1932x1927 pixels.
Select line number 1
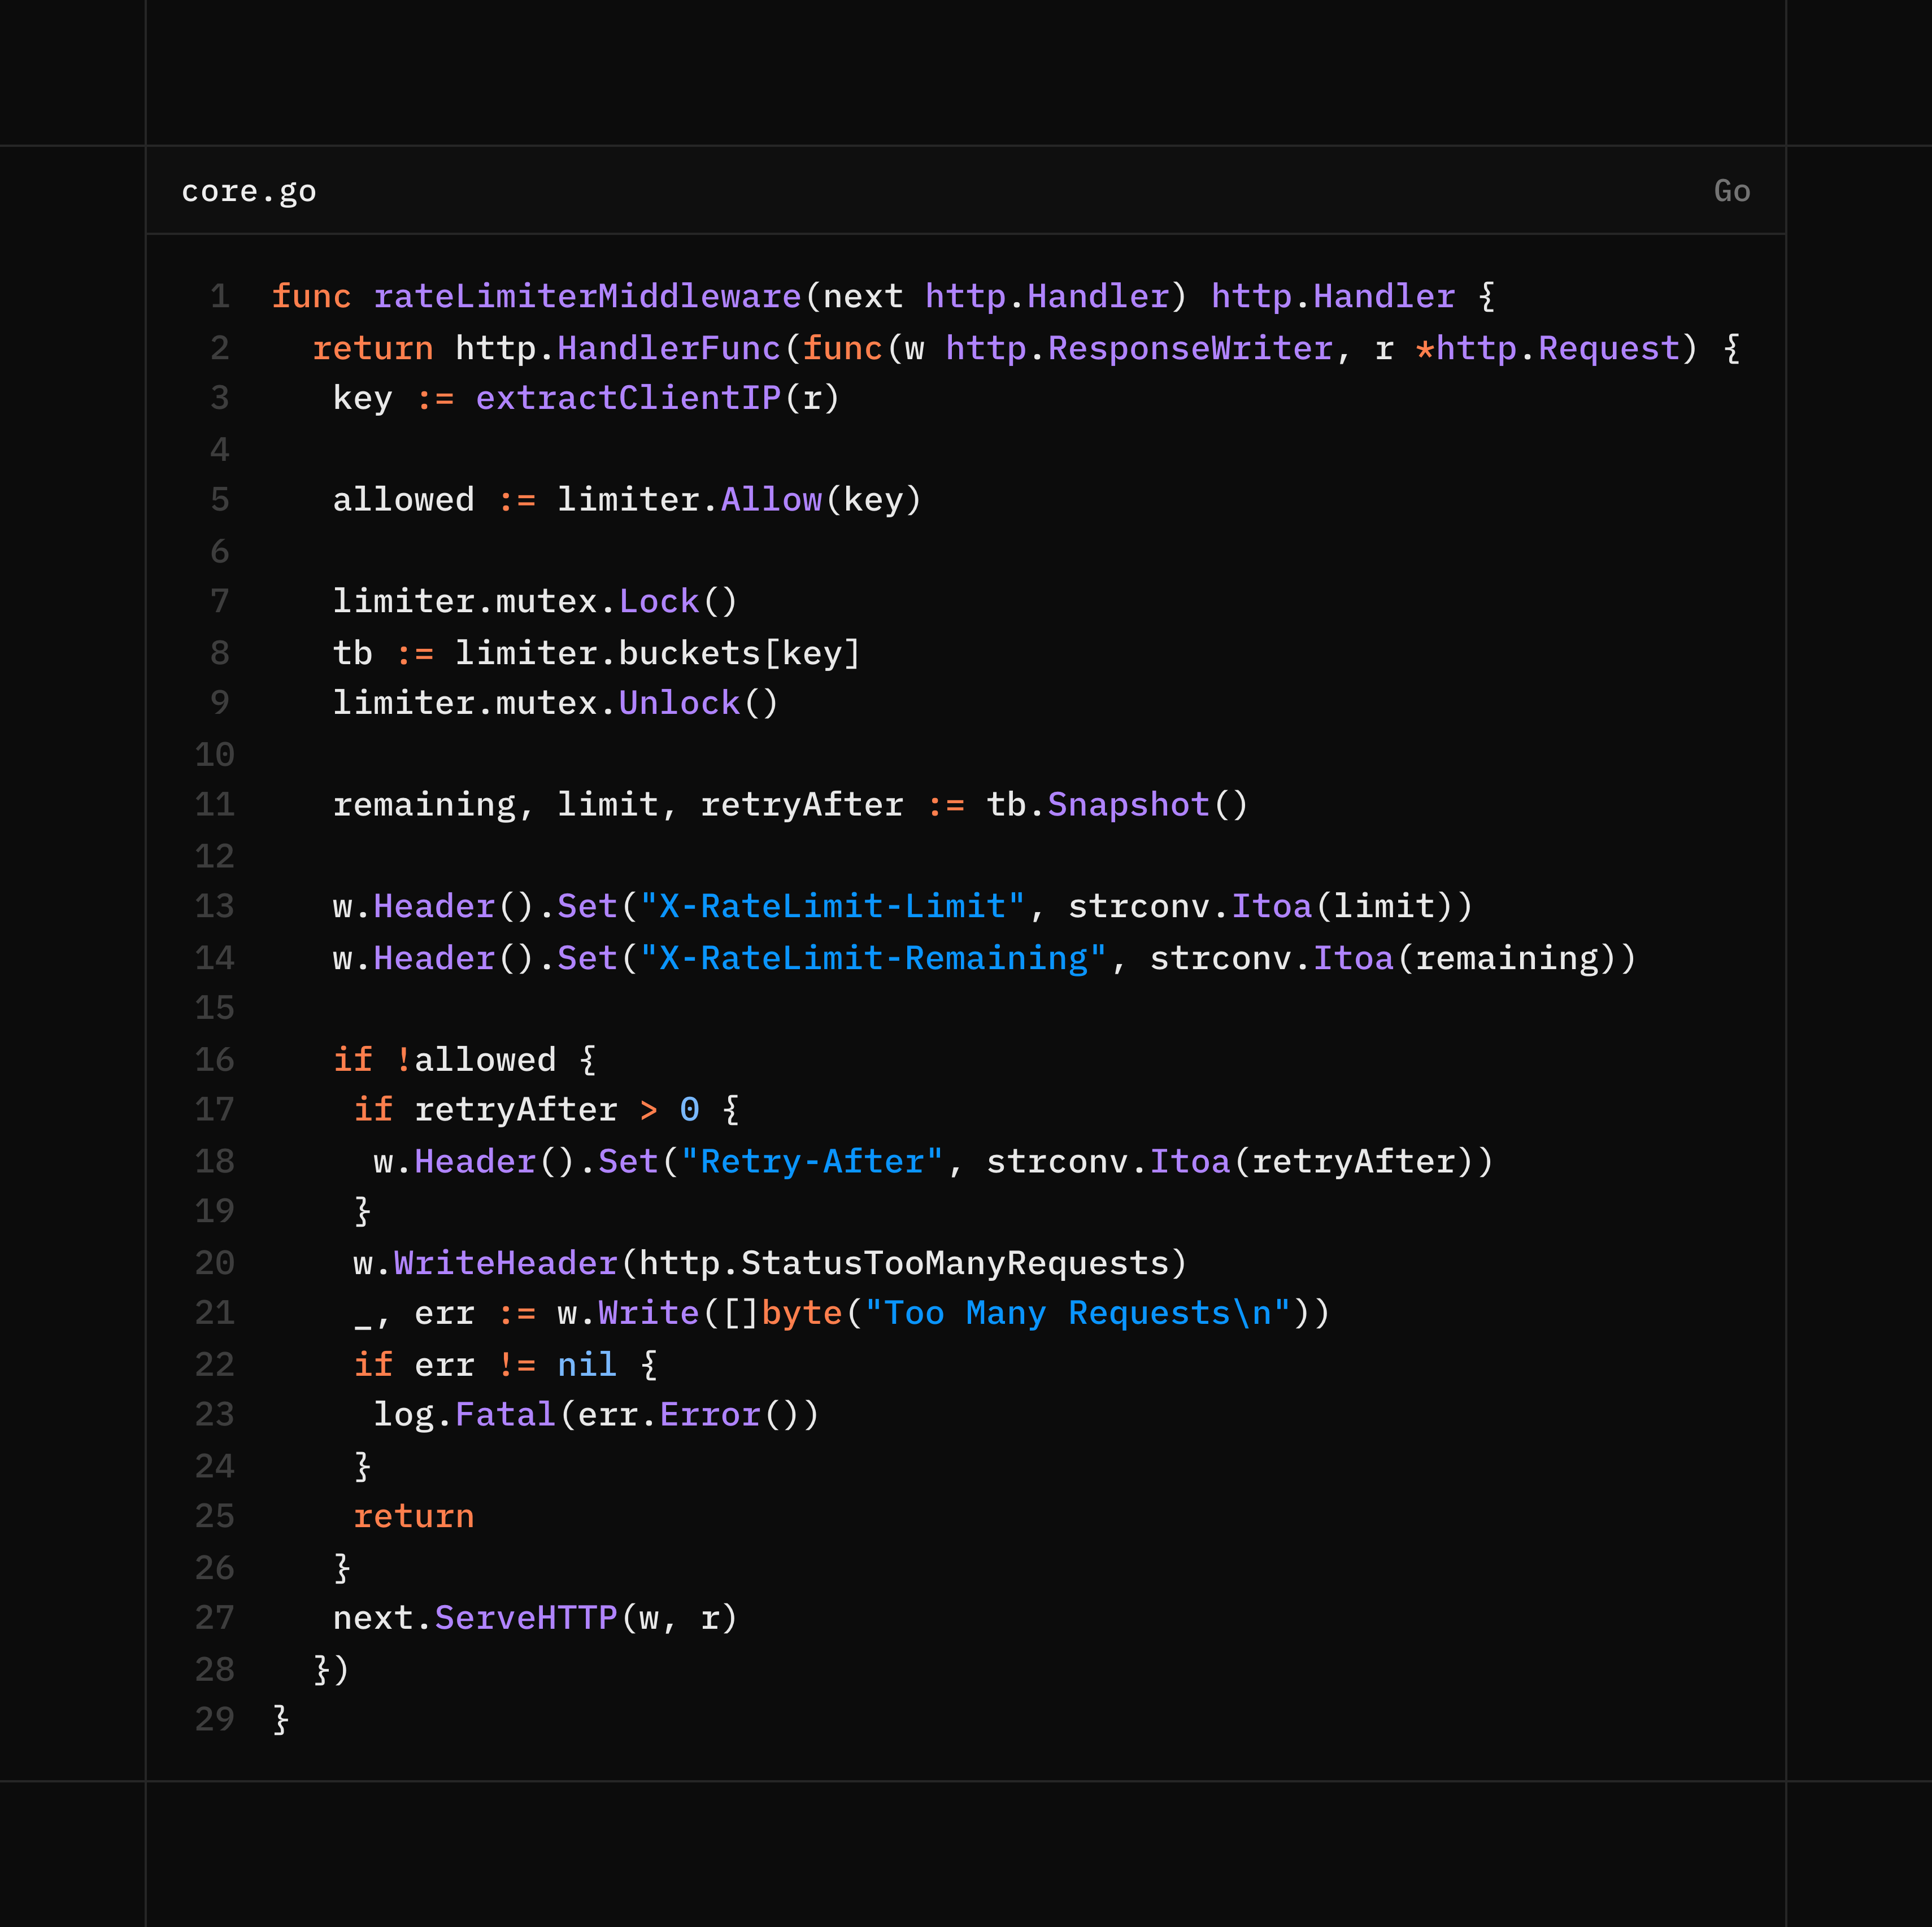220,296
